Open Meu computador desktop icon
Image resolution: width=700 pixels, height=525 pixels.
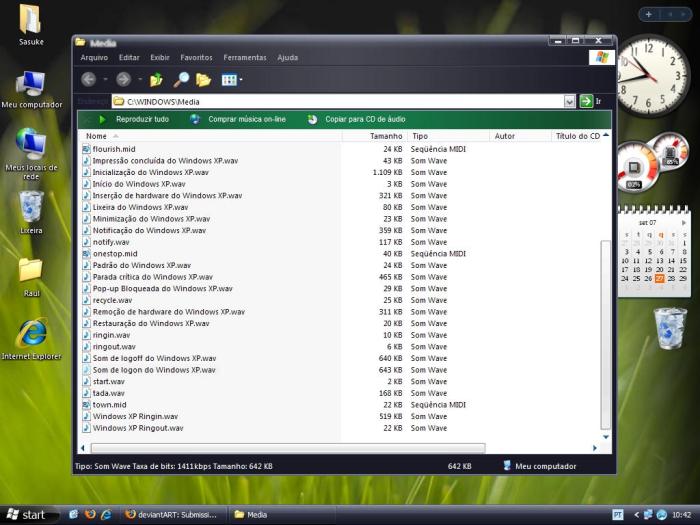32,89
